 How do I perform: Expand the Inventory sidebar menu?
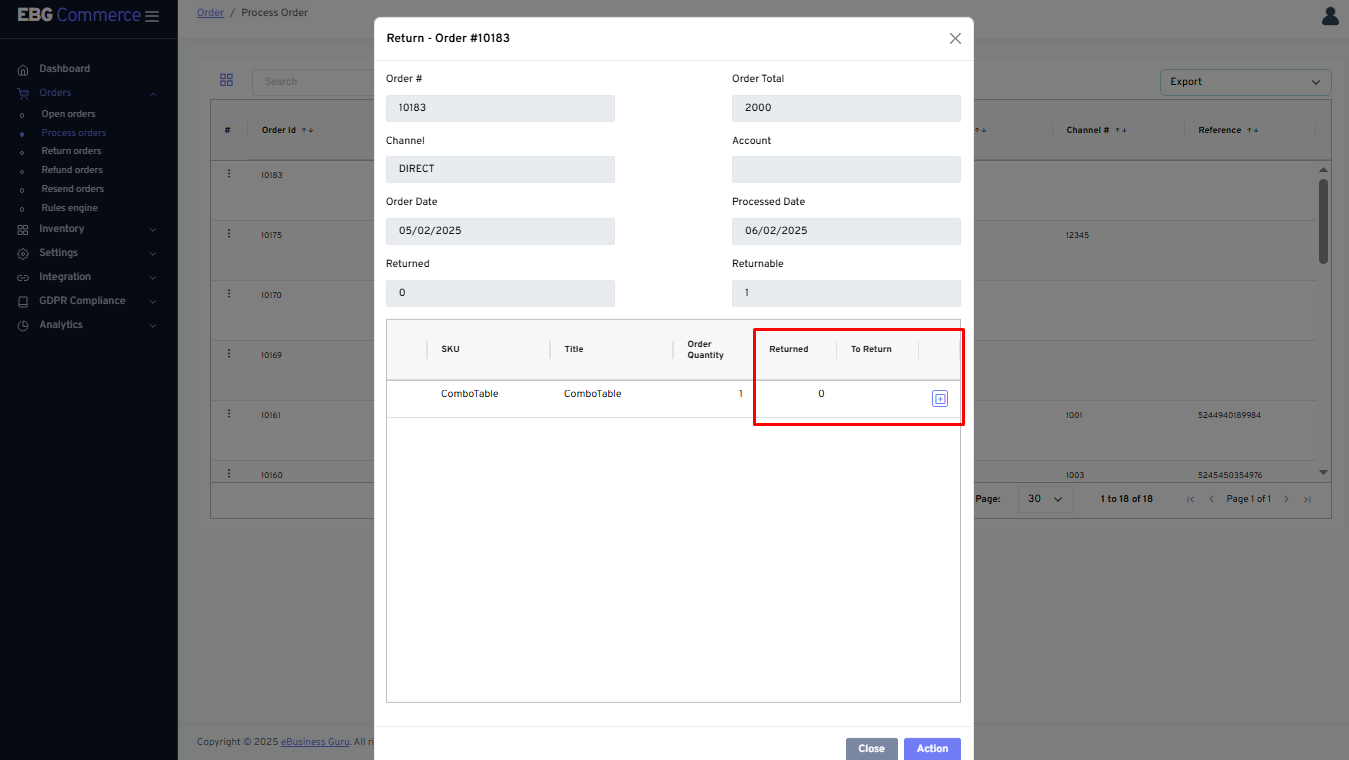[88, 229]
